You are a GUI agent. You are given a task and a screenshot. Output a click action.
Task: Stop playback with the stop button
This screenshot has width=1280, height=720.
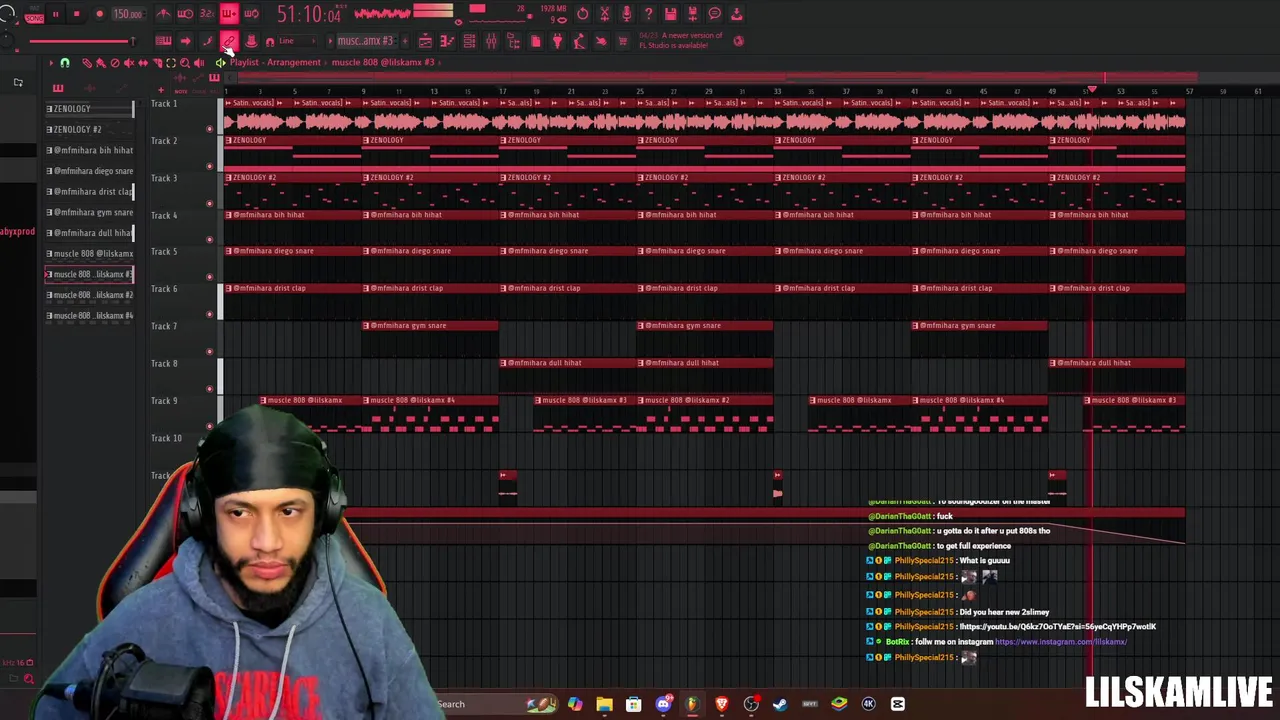click(77, 14)
